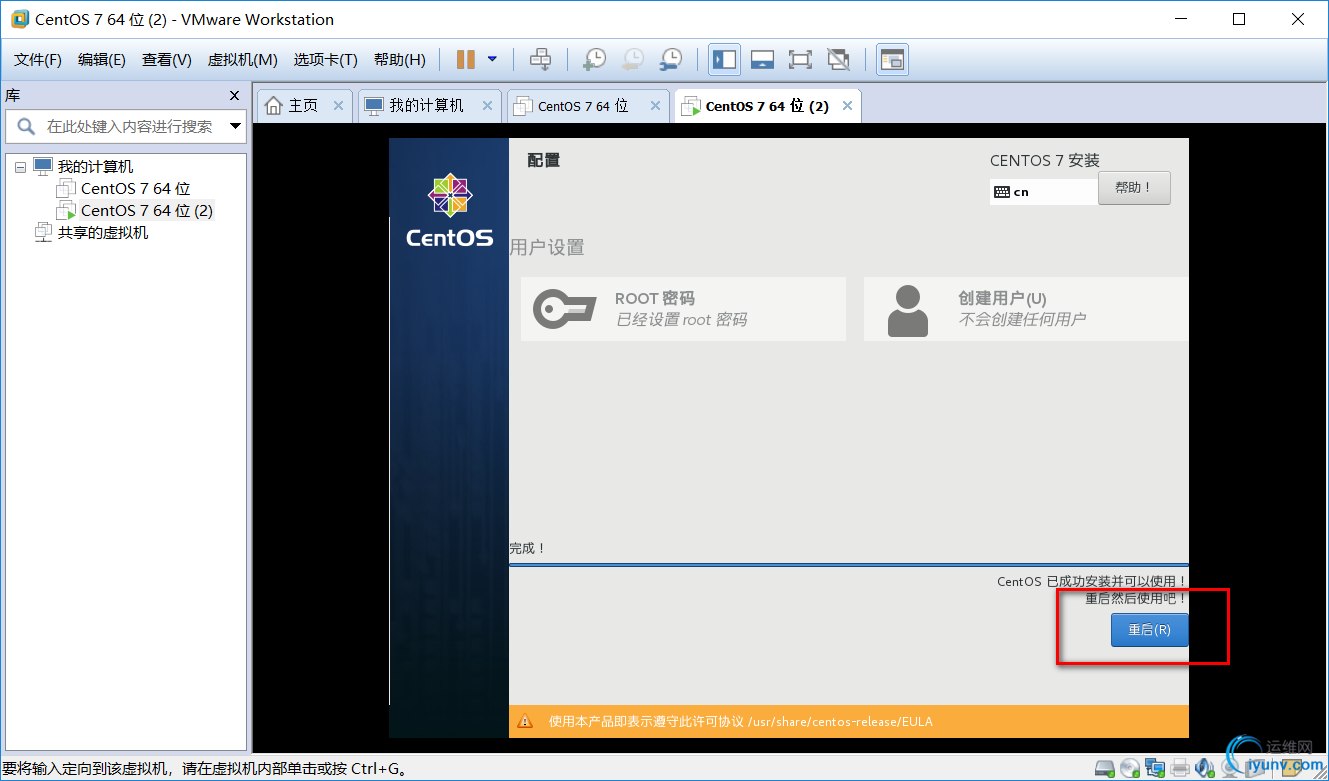Click the installation progress bar
This screenshot has height=781, width=1329.
point(849,565)
